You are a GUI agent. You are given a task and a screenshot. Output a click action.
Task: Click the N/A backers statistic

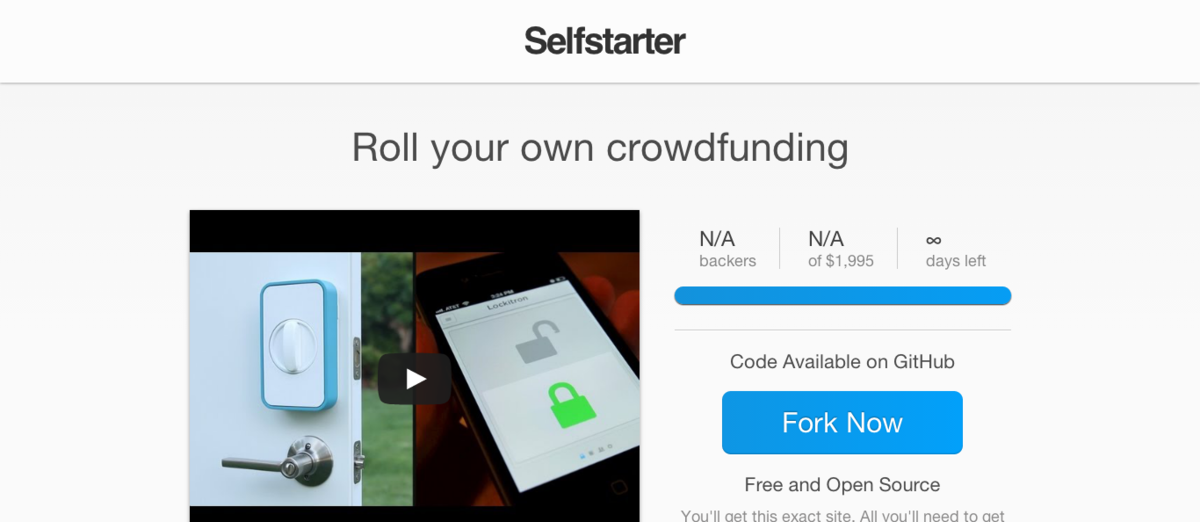tap(727, 249)
